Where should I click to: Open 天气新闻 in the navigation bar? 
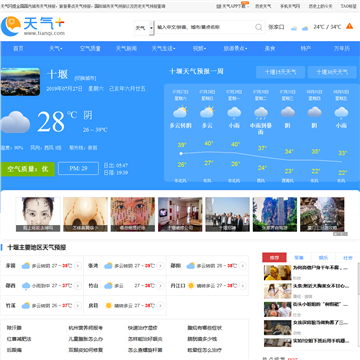[126, 49]
